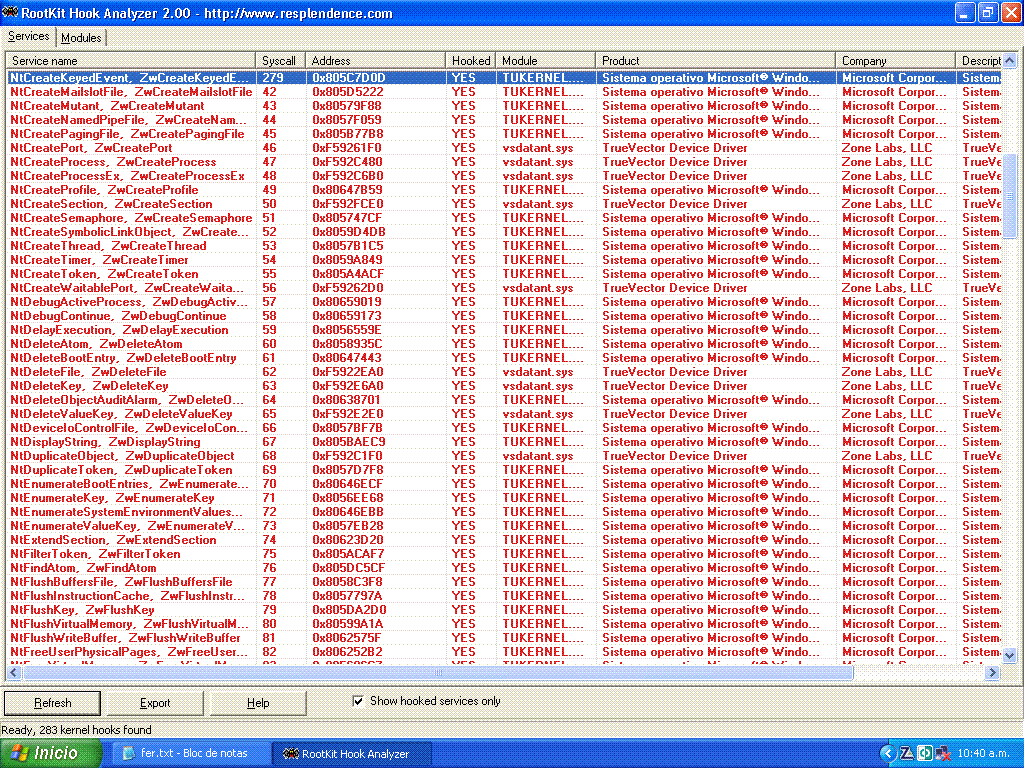1024x768 pixels.
Task: Select the NtCreateSemaphore service row
Action: pos(504,218)
